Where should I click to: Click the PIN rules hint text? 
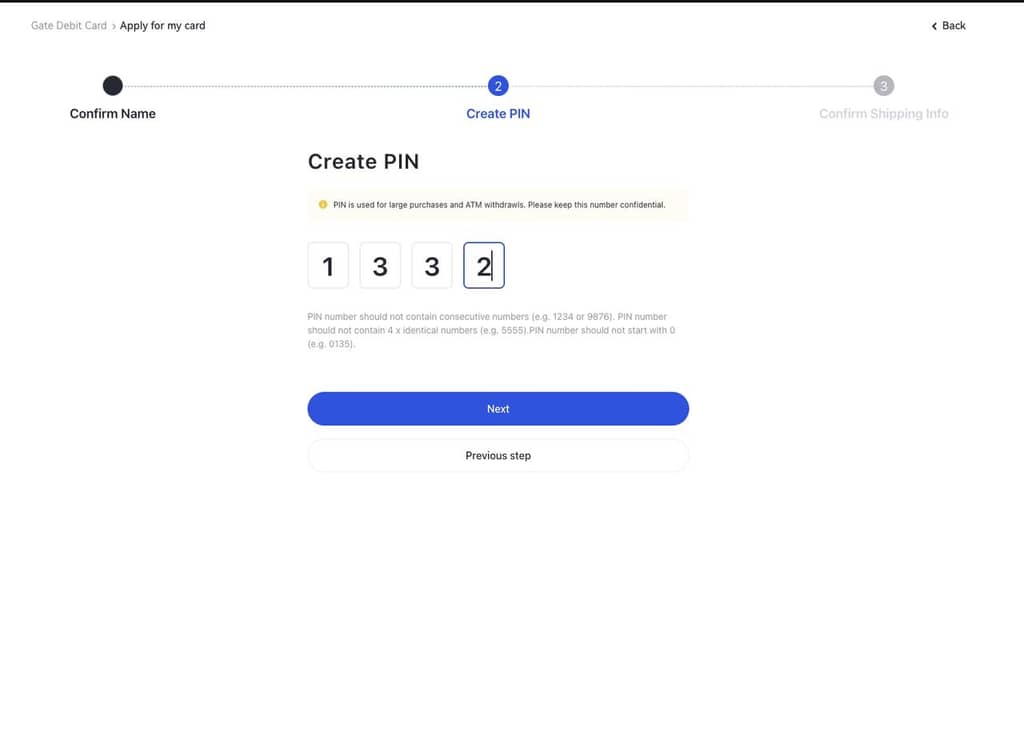(x=491, y=330)
